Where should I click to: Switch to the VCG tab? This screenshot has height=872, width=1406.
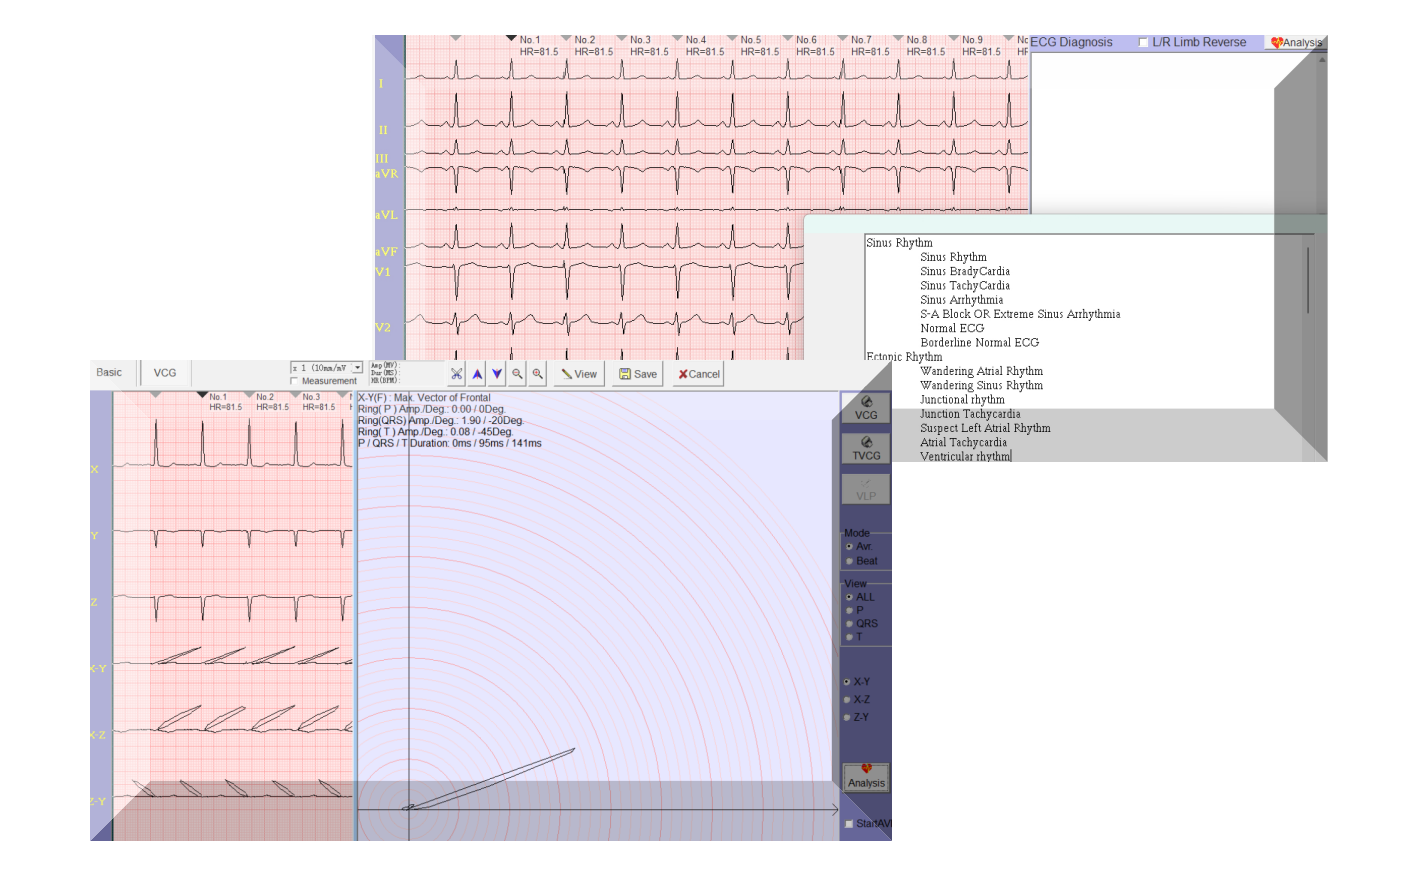click(165, 373)
